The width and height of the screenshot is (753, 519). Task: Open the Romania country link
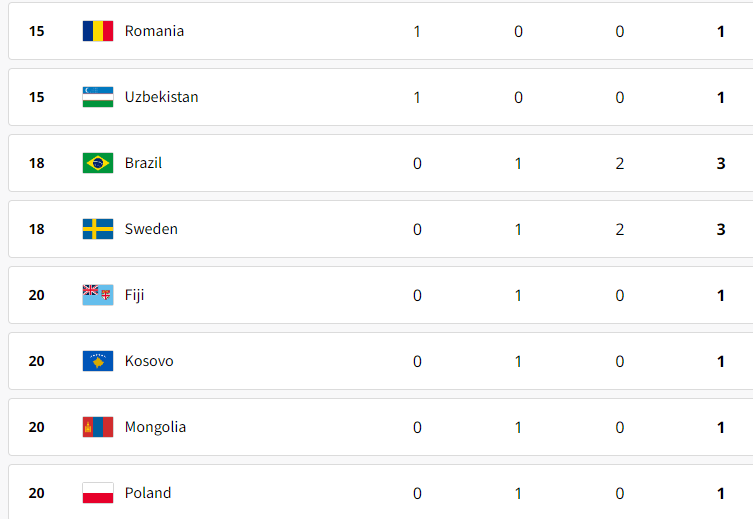pyautogui.click(x=154, y=31)
